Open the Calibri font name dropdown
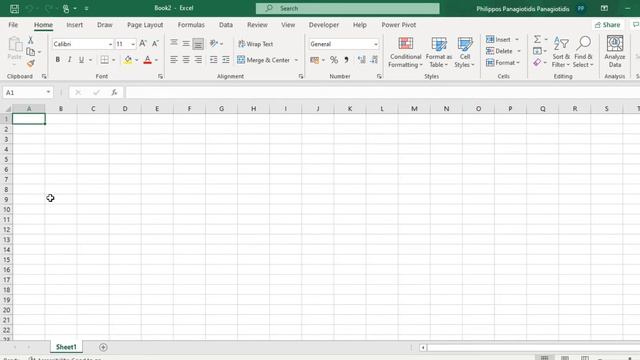640x360 pixels. pyautogui.click(x=110, y=44)
